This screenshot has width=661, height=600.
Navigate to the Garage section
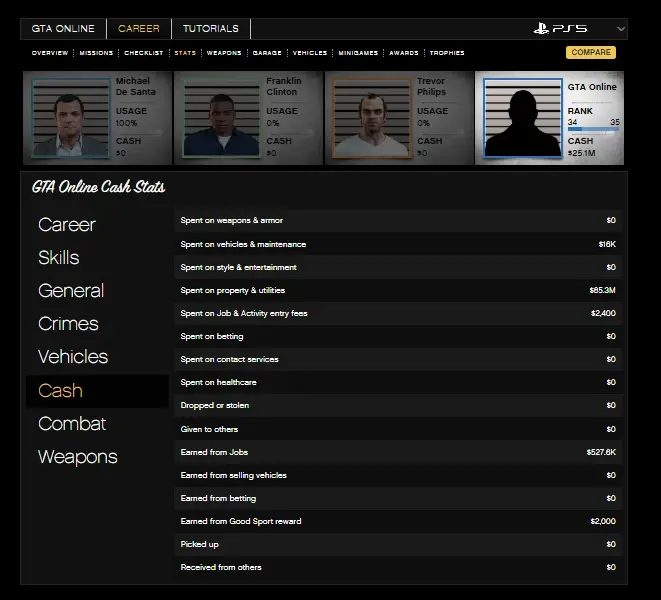click(x=267, y=53)
